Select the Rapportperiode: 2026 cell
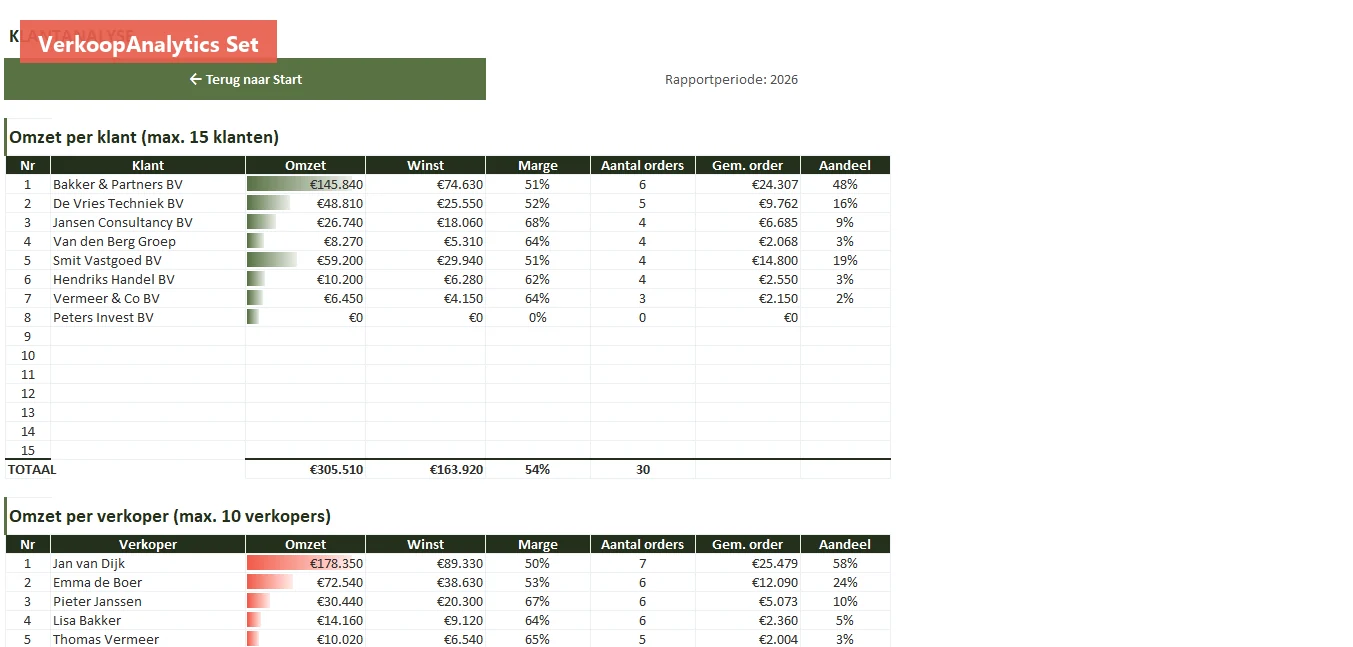This screenshot has width=1353, height=647. pyautogui.click(x=731, y=79)
